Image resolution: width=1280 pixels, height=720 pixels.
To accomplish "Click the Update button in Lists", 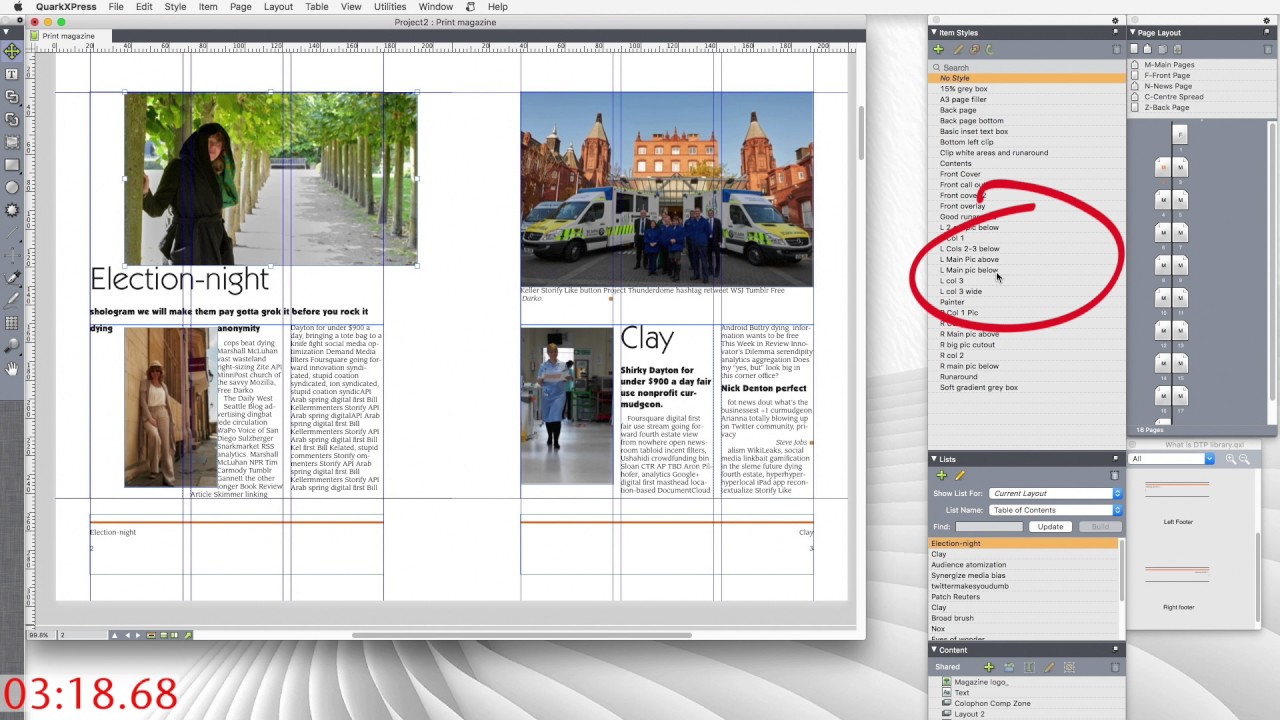I will click(1050, 527).
